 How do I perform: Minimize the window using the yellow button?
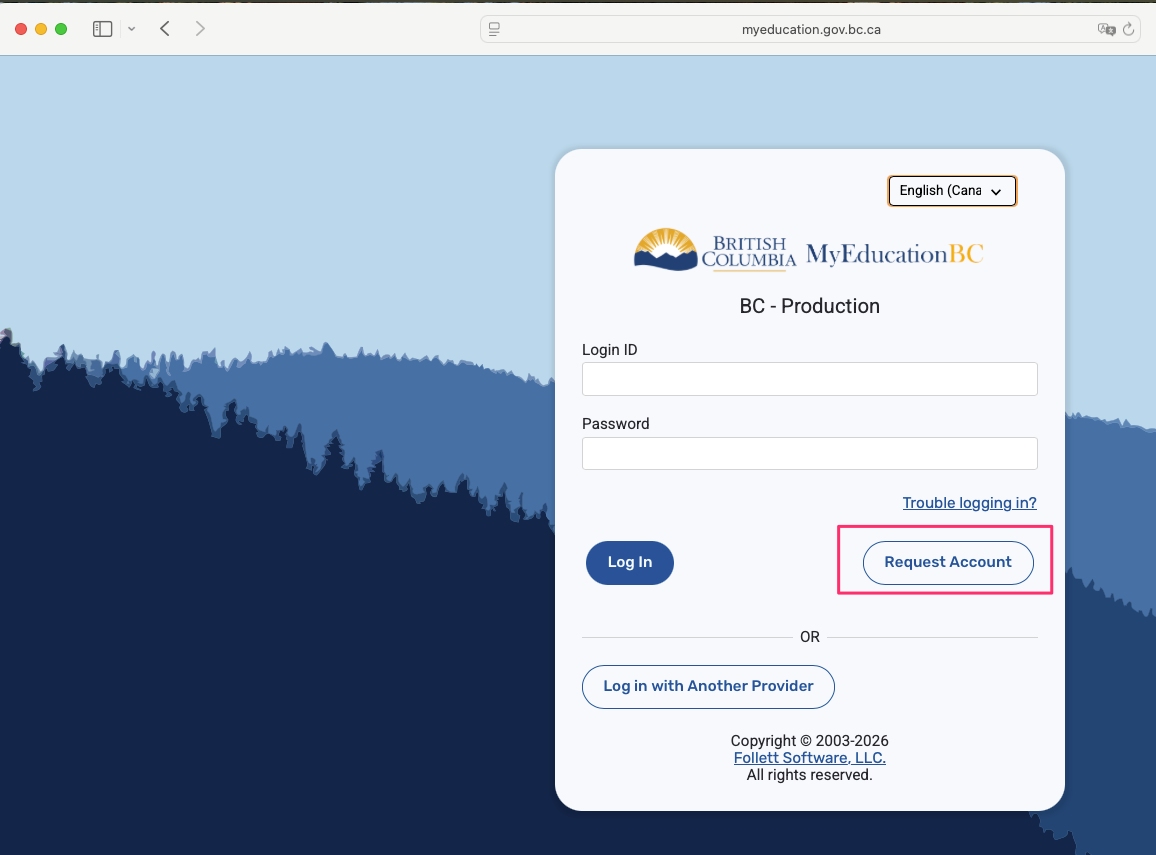[41, 29]
